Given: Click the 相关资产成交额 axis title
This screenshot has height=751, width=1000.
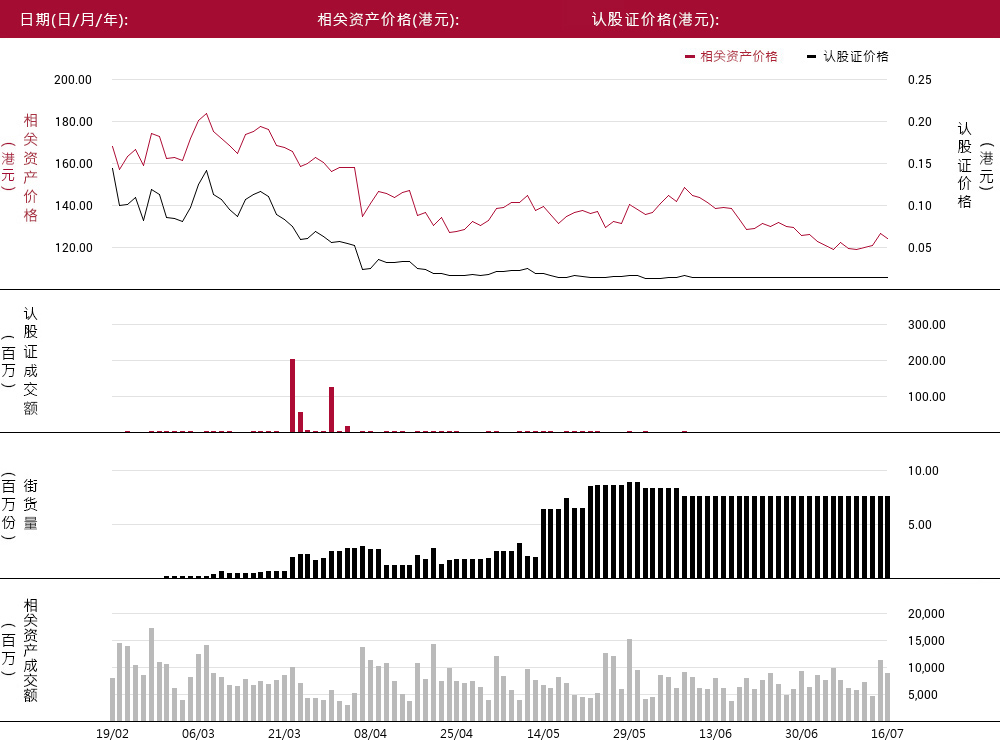Looking at the screenshot, I should pos(30,650).
